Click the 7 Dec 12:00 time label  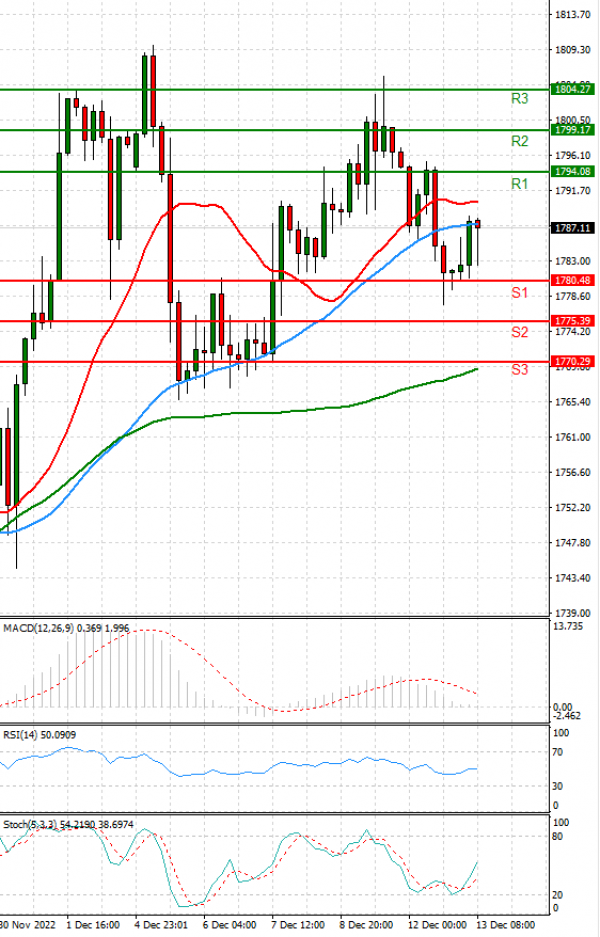click(298, 925)
